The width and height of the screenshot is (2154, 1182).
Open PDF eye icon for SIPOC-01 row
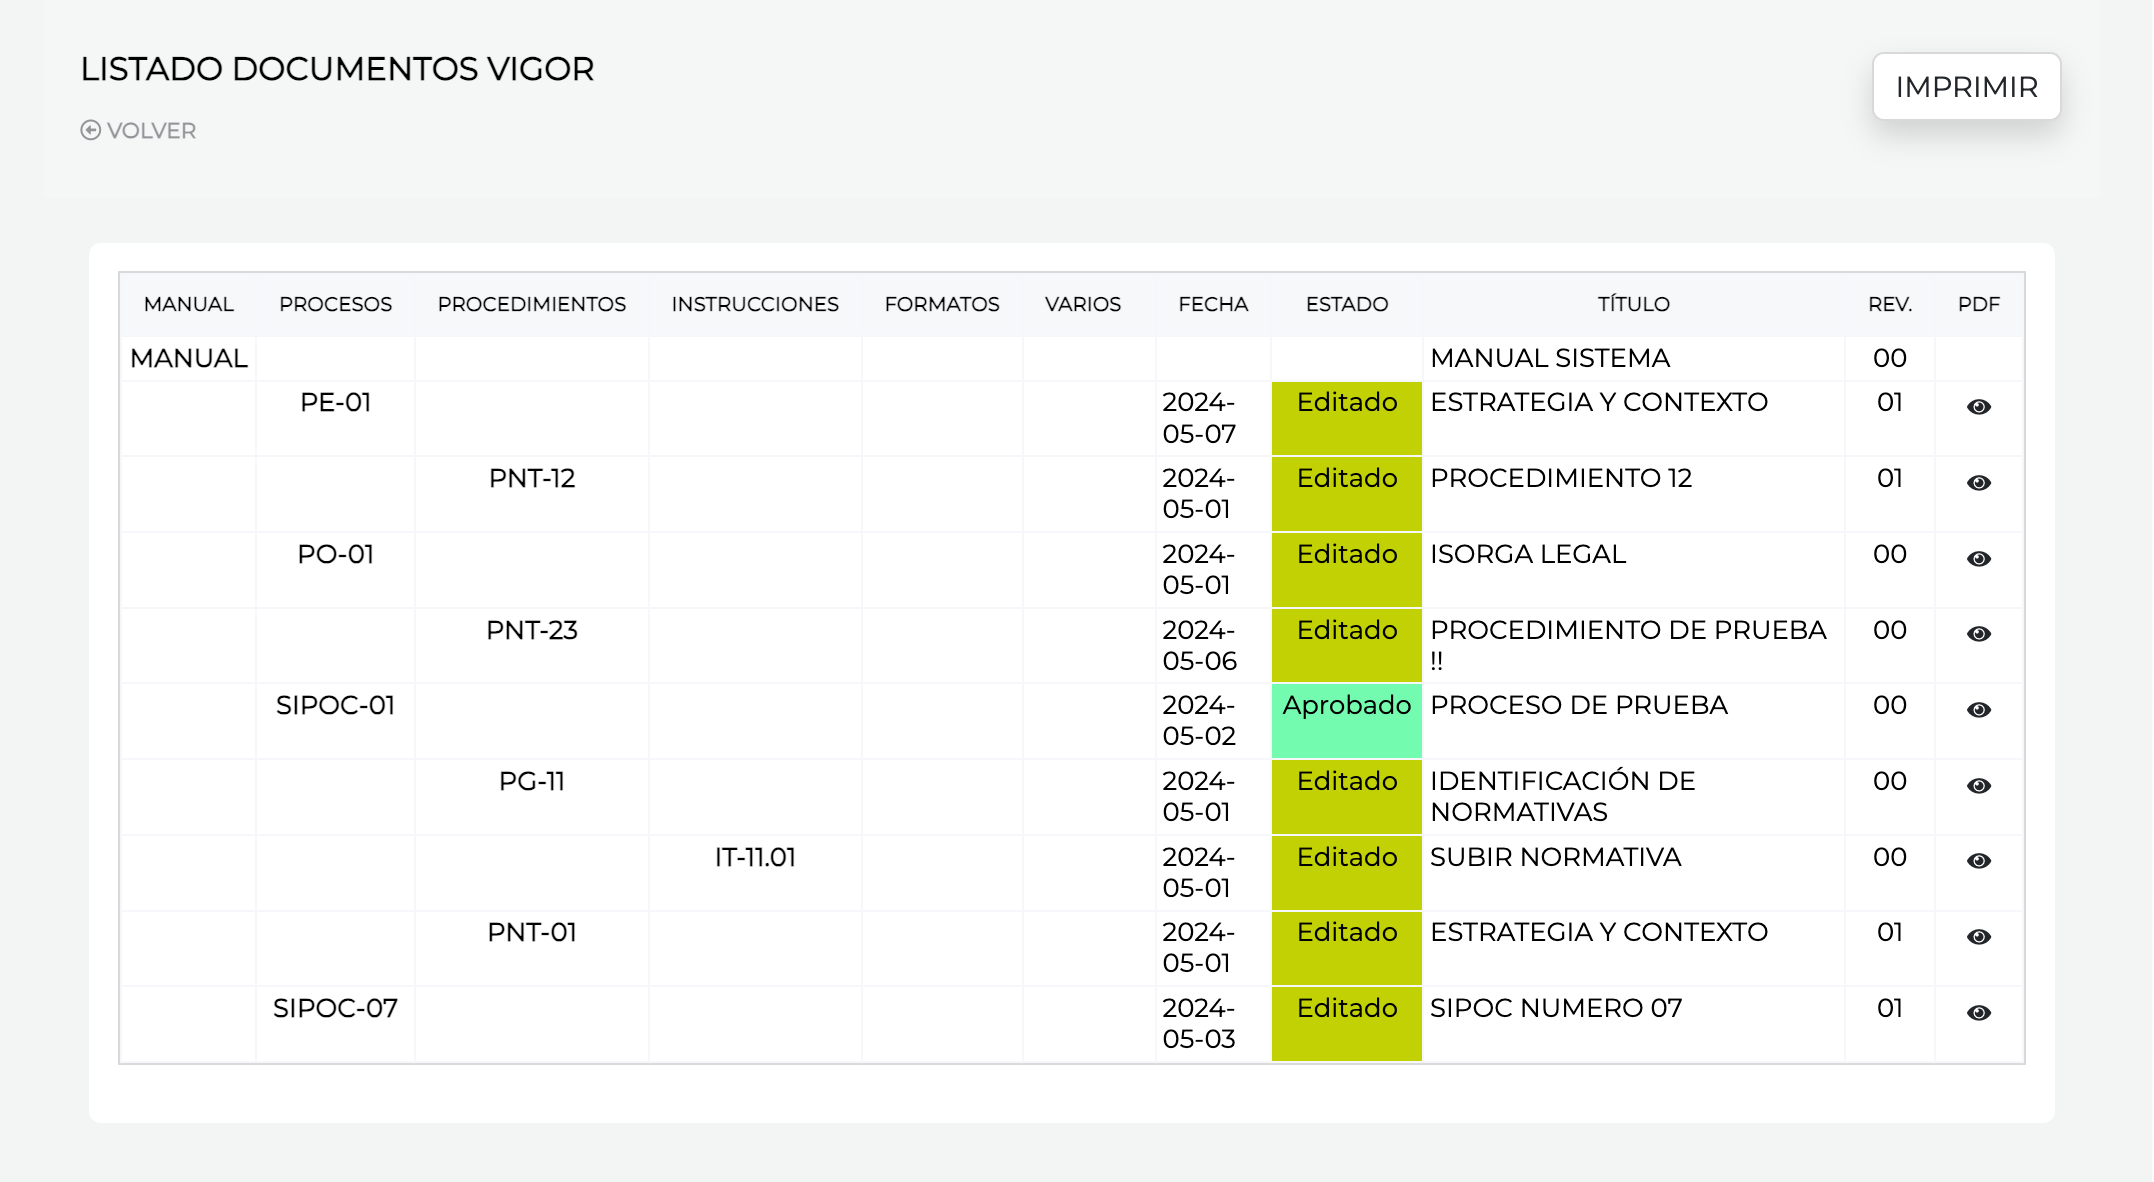click(x=1978, y=710)
